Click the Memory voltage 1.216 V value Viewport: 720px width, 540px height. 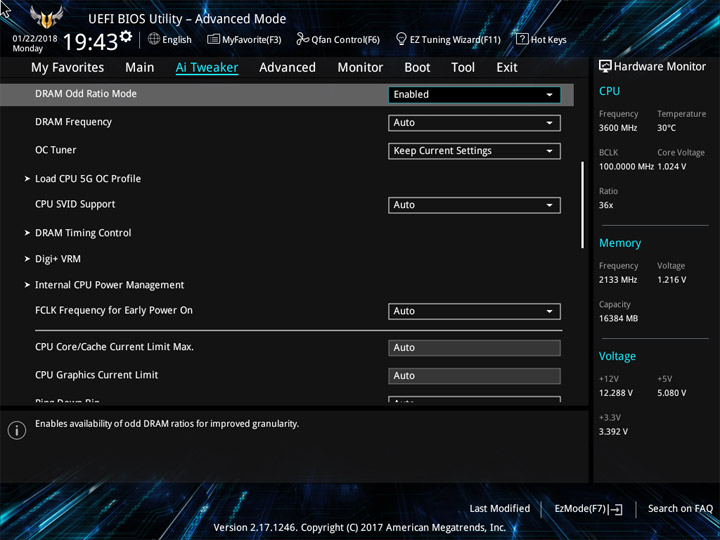tap(672, 280)
